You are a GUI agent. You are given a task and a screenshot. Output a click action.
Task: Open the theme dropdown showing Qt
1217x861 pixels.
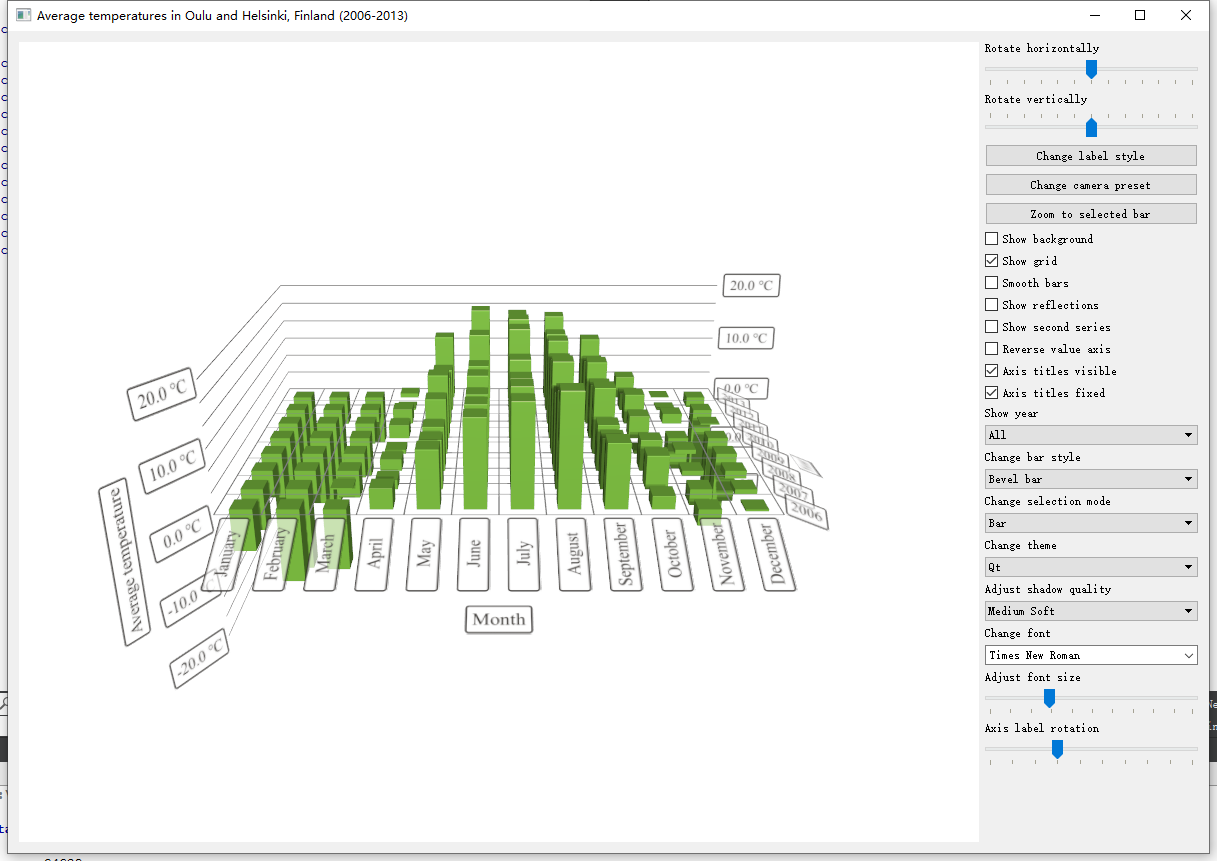coord(1091,567)
